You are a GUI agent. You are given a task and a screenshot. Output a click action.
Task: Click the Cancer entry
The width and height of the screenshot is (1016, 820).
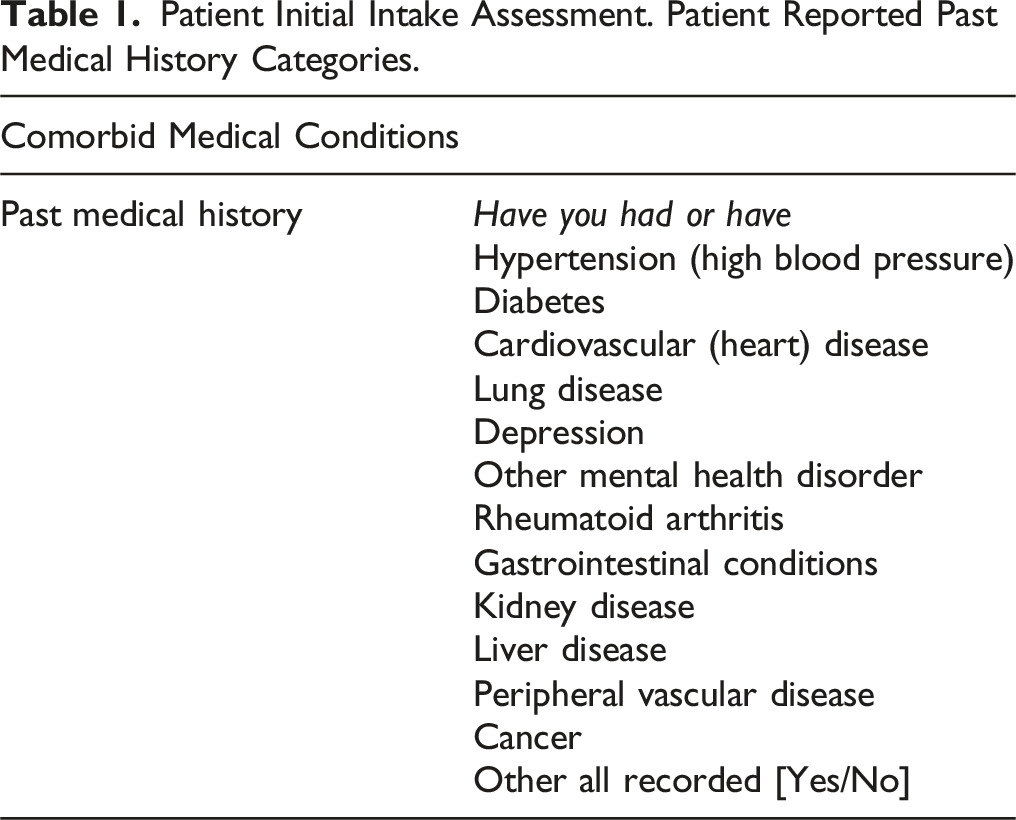[x=527, y=738]
